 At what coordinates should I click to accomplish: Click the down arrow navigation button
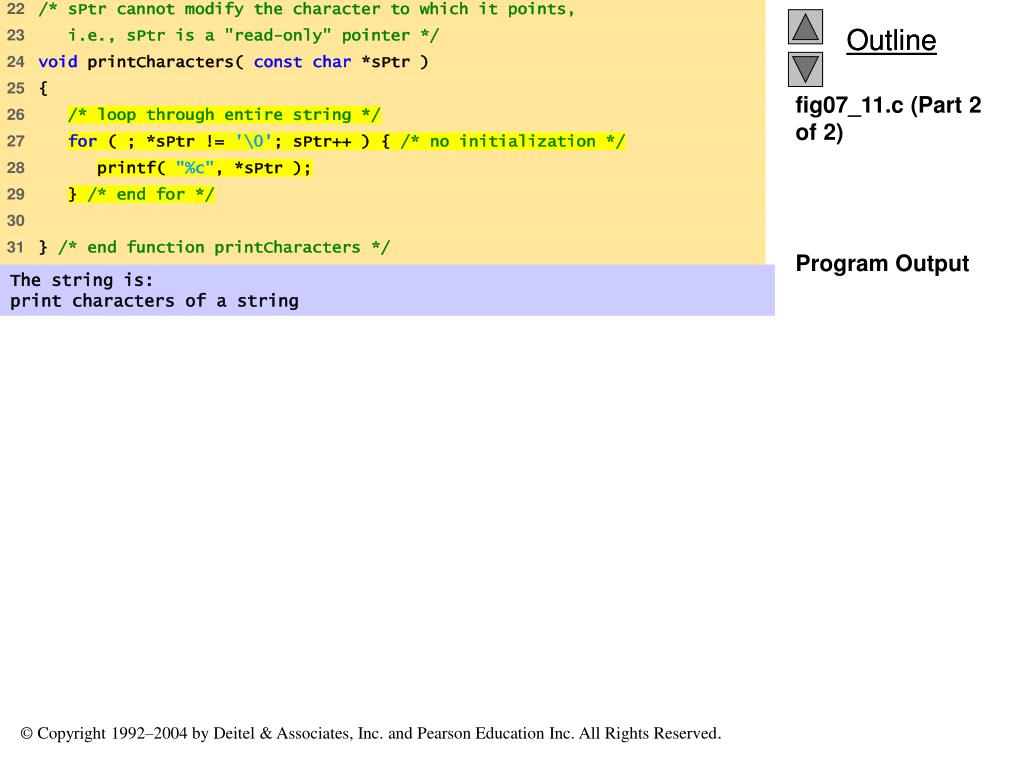[x=805, y=69]
